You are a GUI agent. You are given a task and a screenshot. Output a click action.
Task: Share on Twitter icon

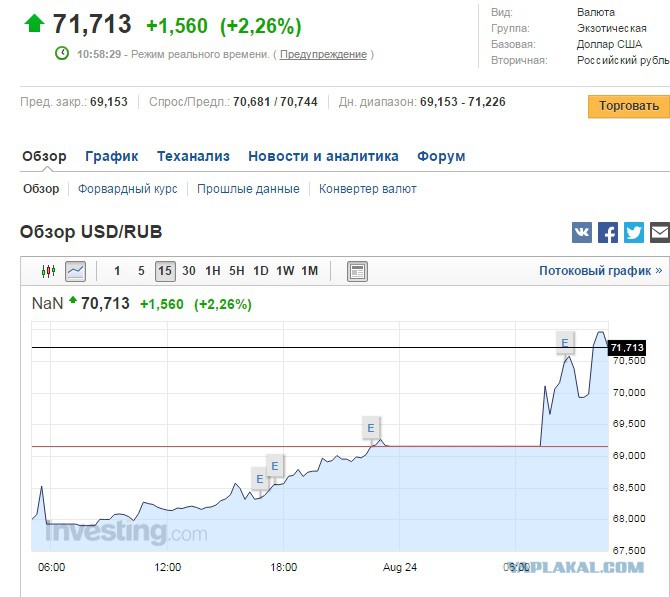(x=634, y=232)
